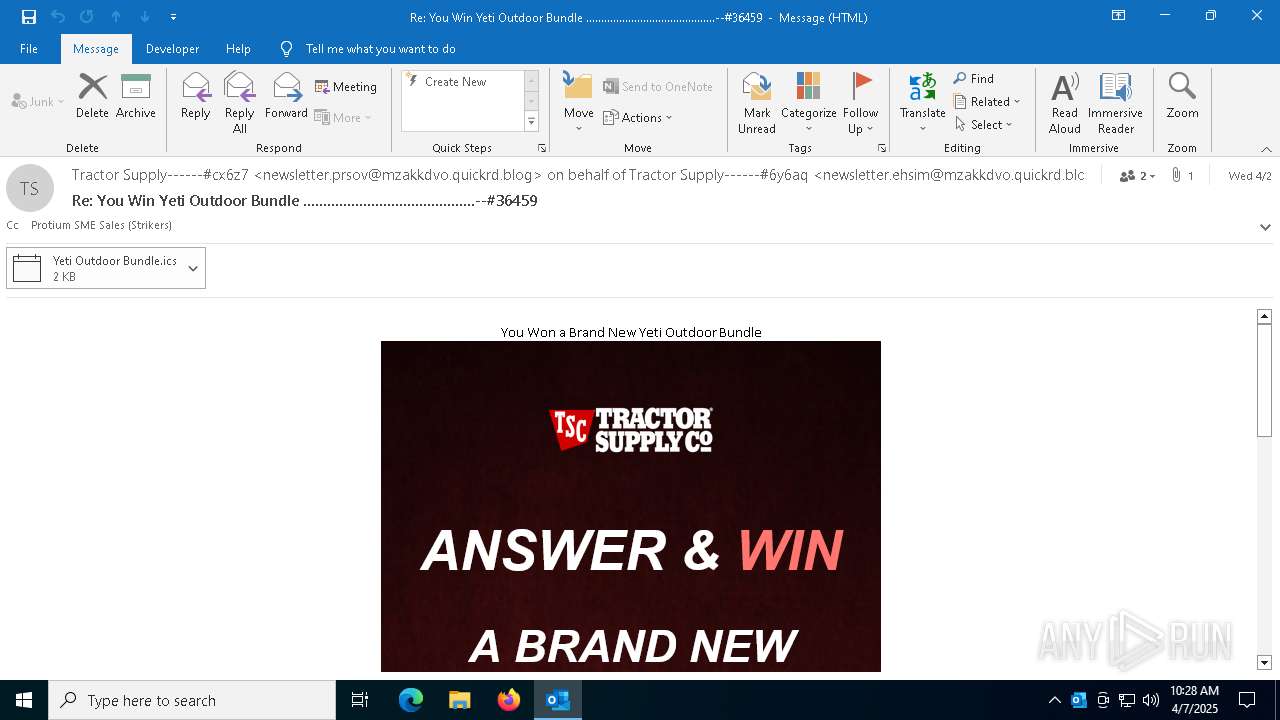This screenshot has height=720, width=1280.
Task: Reply with Meeting
Action: [x=346, y=87]
